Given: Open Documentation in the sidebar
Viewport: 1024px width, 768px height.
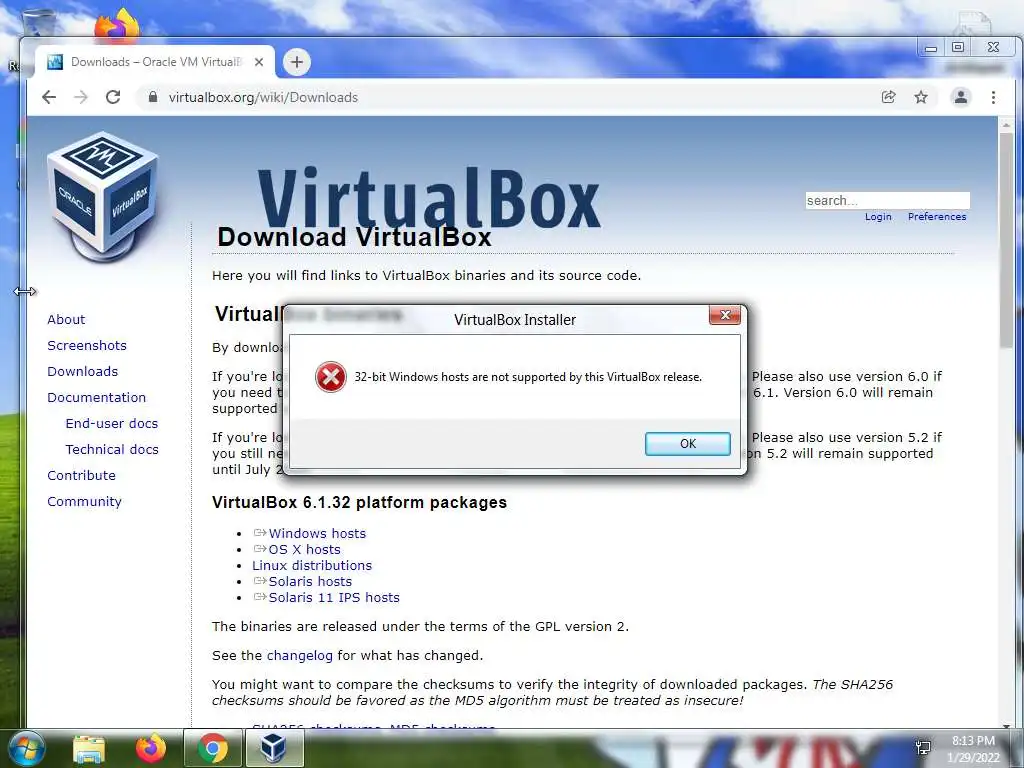Looking at the screenshot, I should tap(97, 398).
